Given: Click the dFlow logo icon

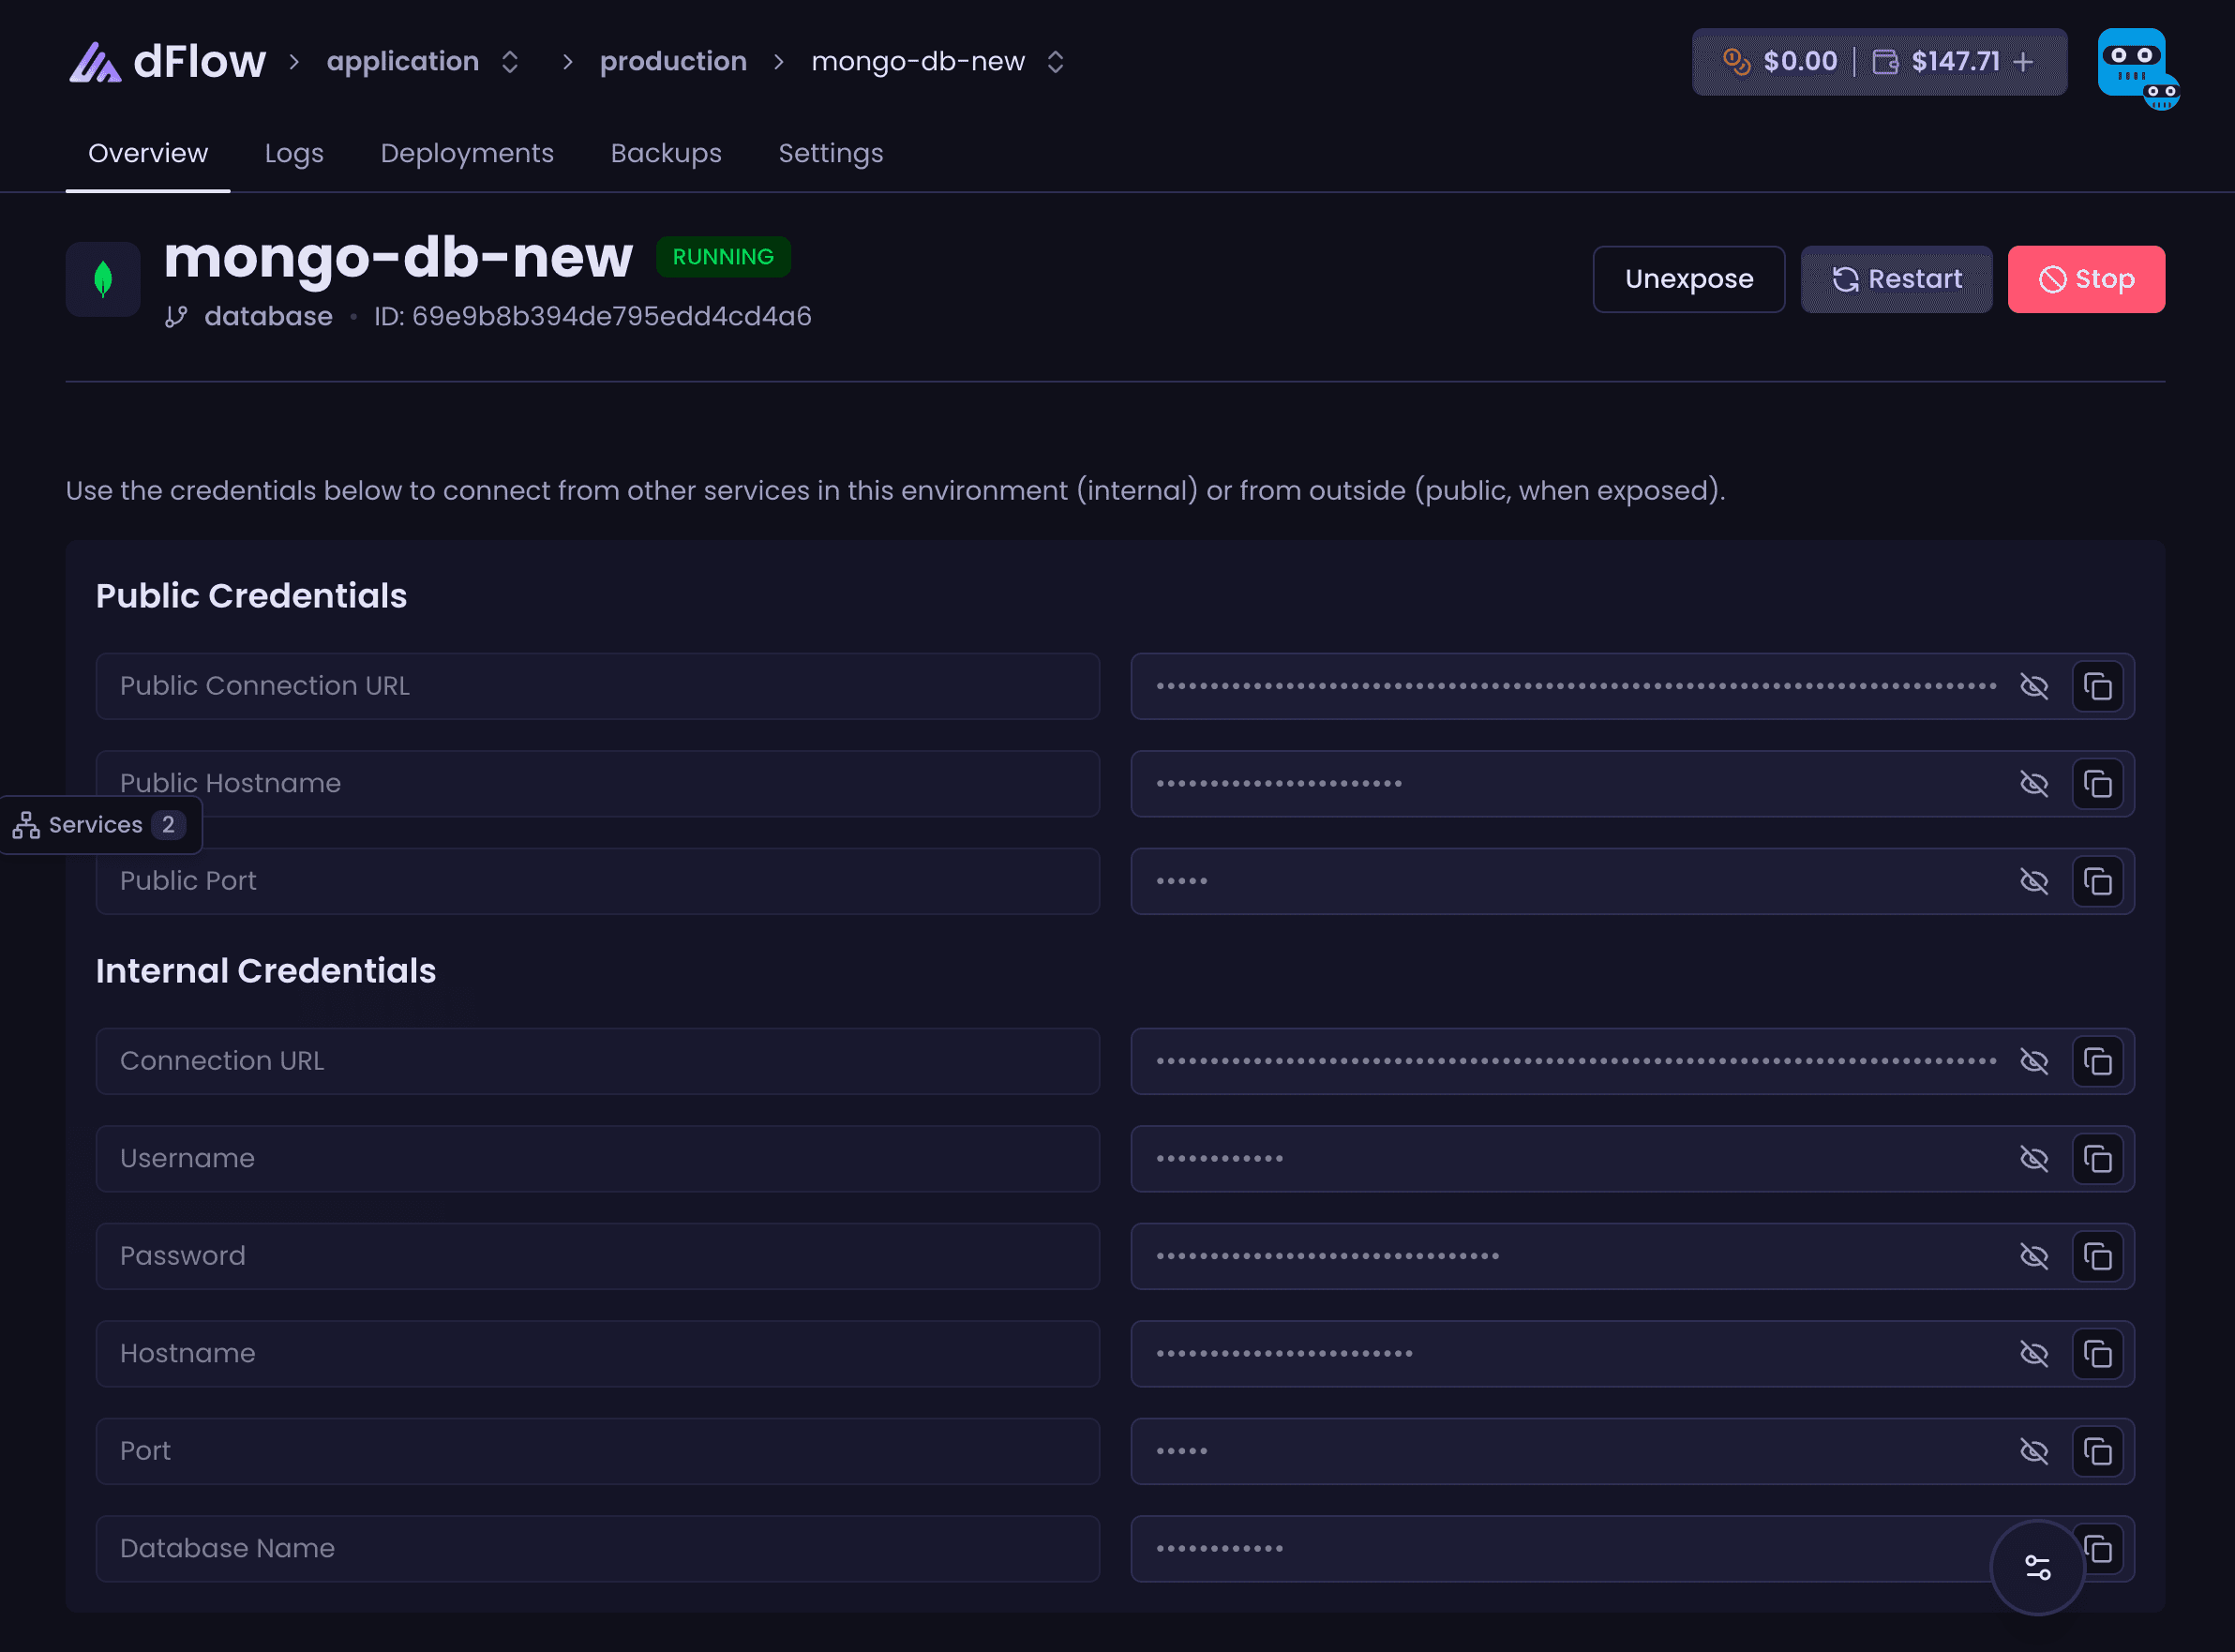Looking at the screenshot, I should 95,62.
